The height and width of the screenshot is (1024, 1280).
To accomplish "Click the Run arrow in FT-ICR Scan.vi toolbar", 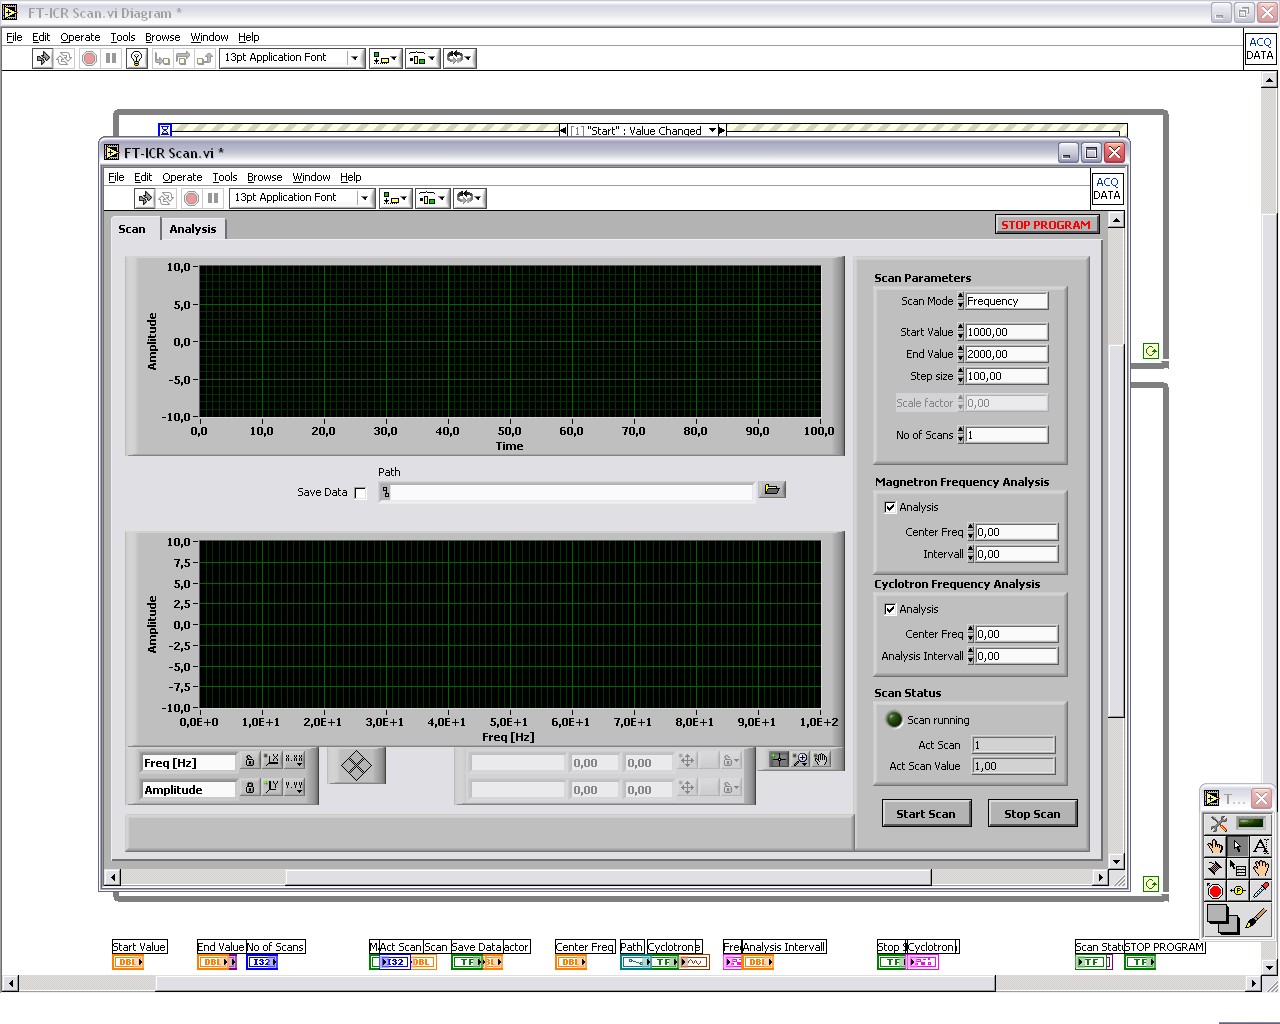I will pos(145,198).
